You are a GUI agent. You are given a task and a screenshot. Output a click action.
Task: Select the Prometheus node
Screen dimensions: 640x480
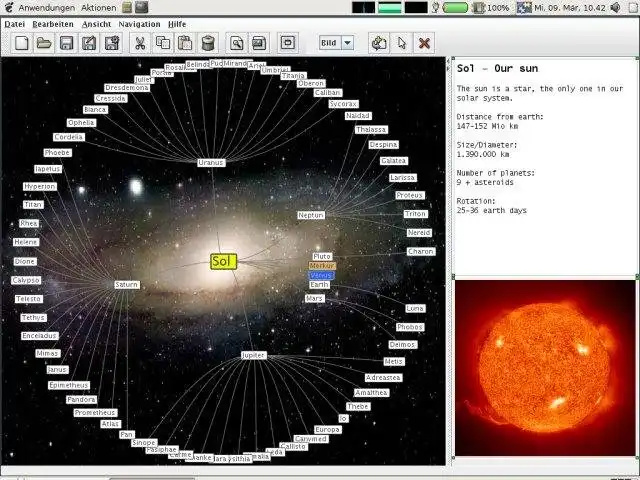point(96,413)
